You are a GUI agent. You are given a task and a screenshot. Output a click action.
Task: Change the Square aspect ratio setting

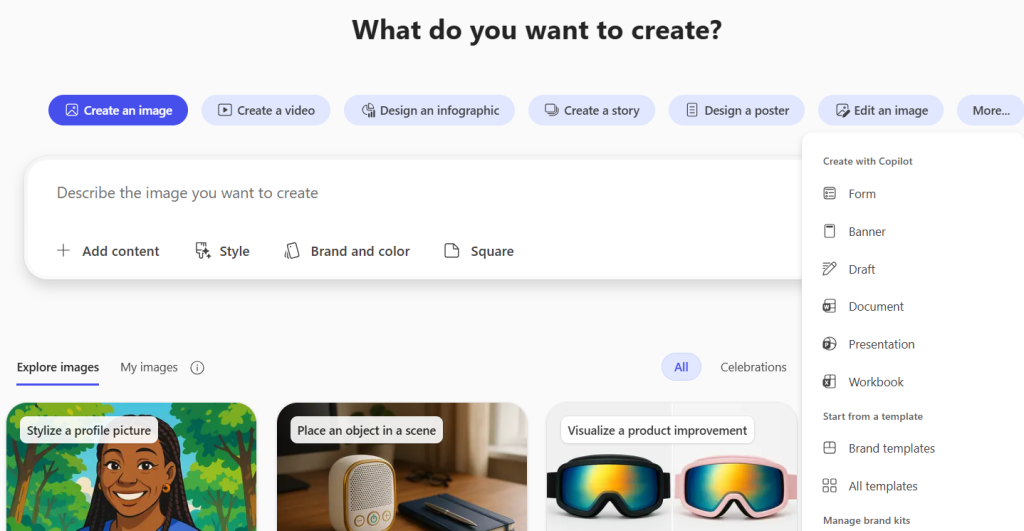[x=479, y=251]
